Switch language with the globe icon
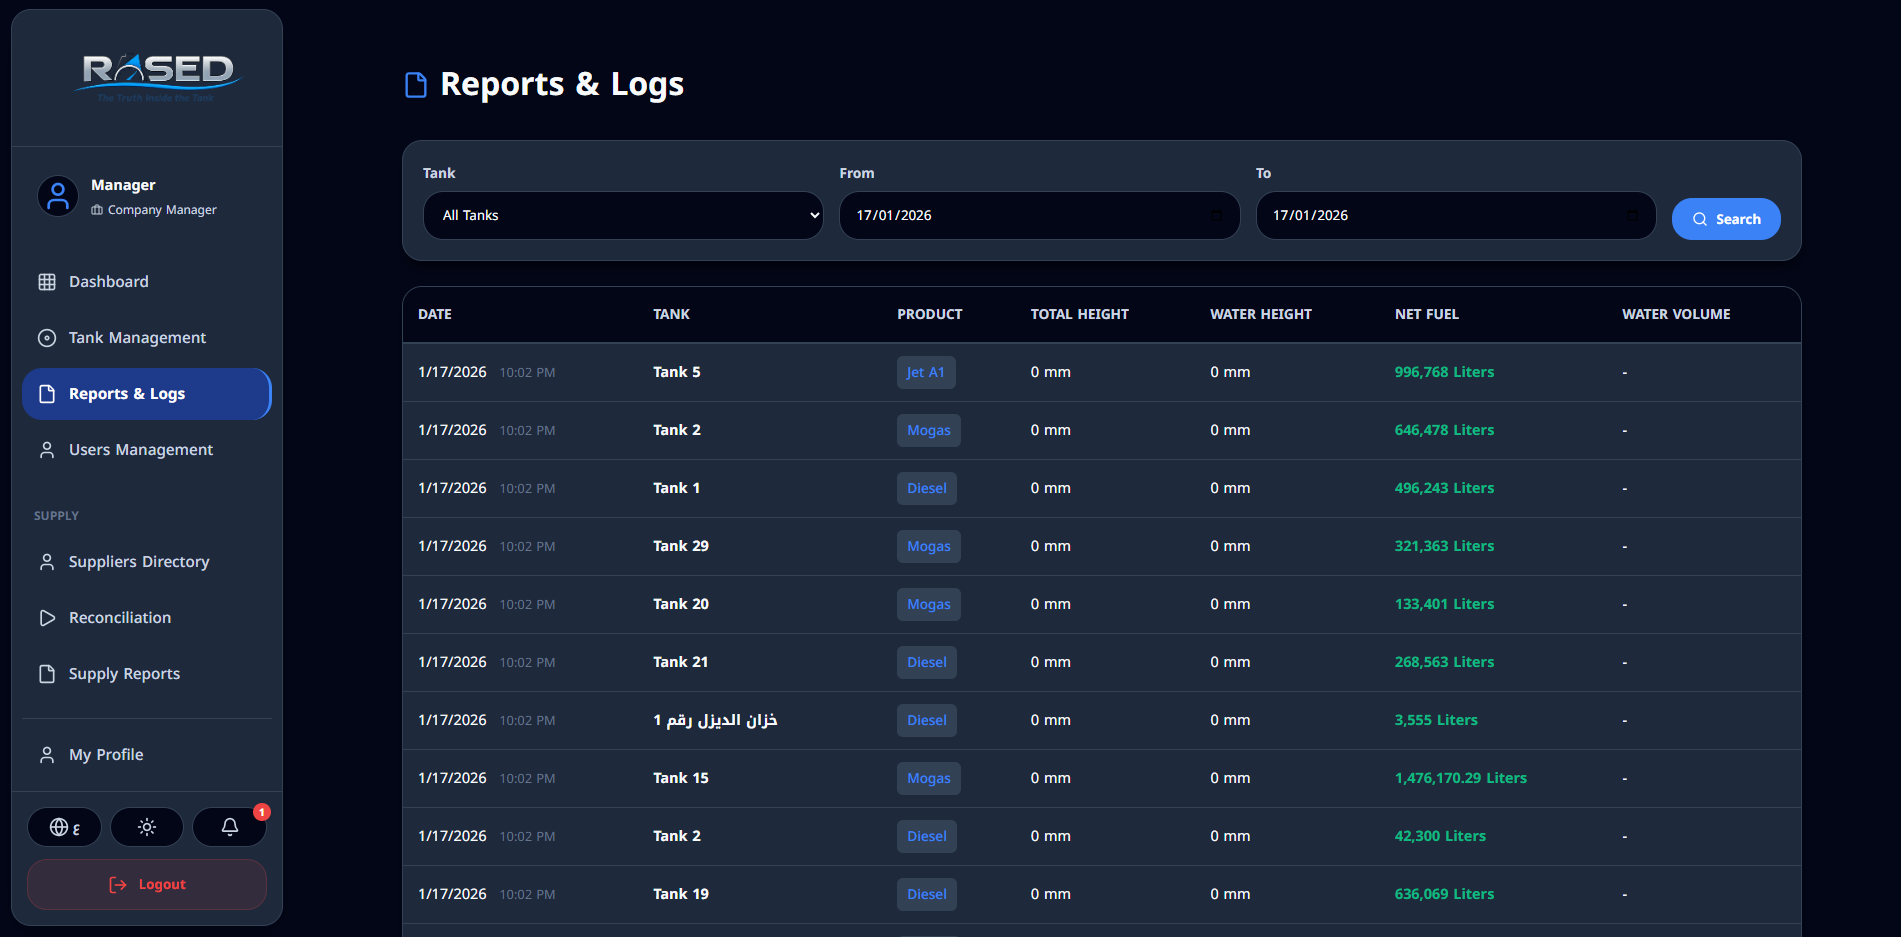Image resolution: width=1901 pixels, height=937 pixels. (x=64, y=827)
